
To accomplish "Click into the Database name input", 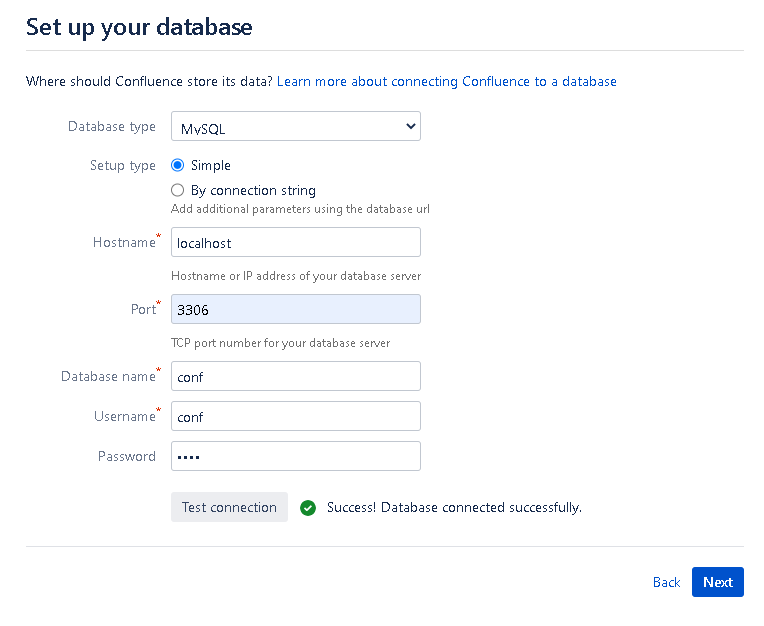I will tap(295, 376).
